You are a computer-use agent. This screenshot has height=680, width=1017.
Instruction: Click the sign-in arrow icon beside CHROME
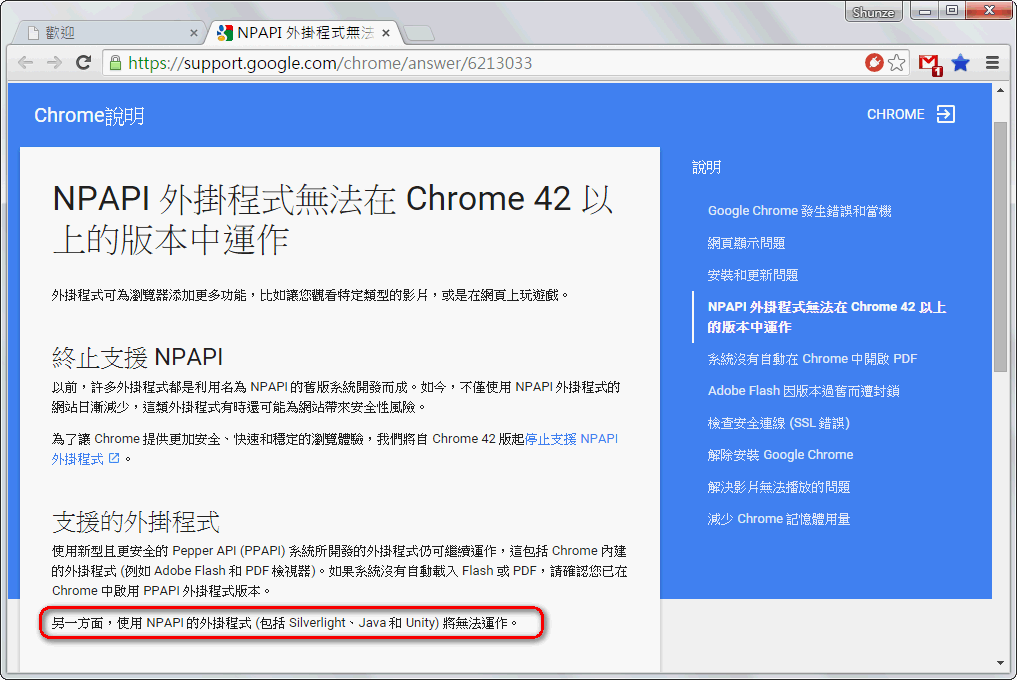(946, 114)
